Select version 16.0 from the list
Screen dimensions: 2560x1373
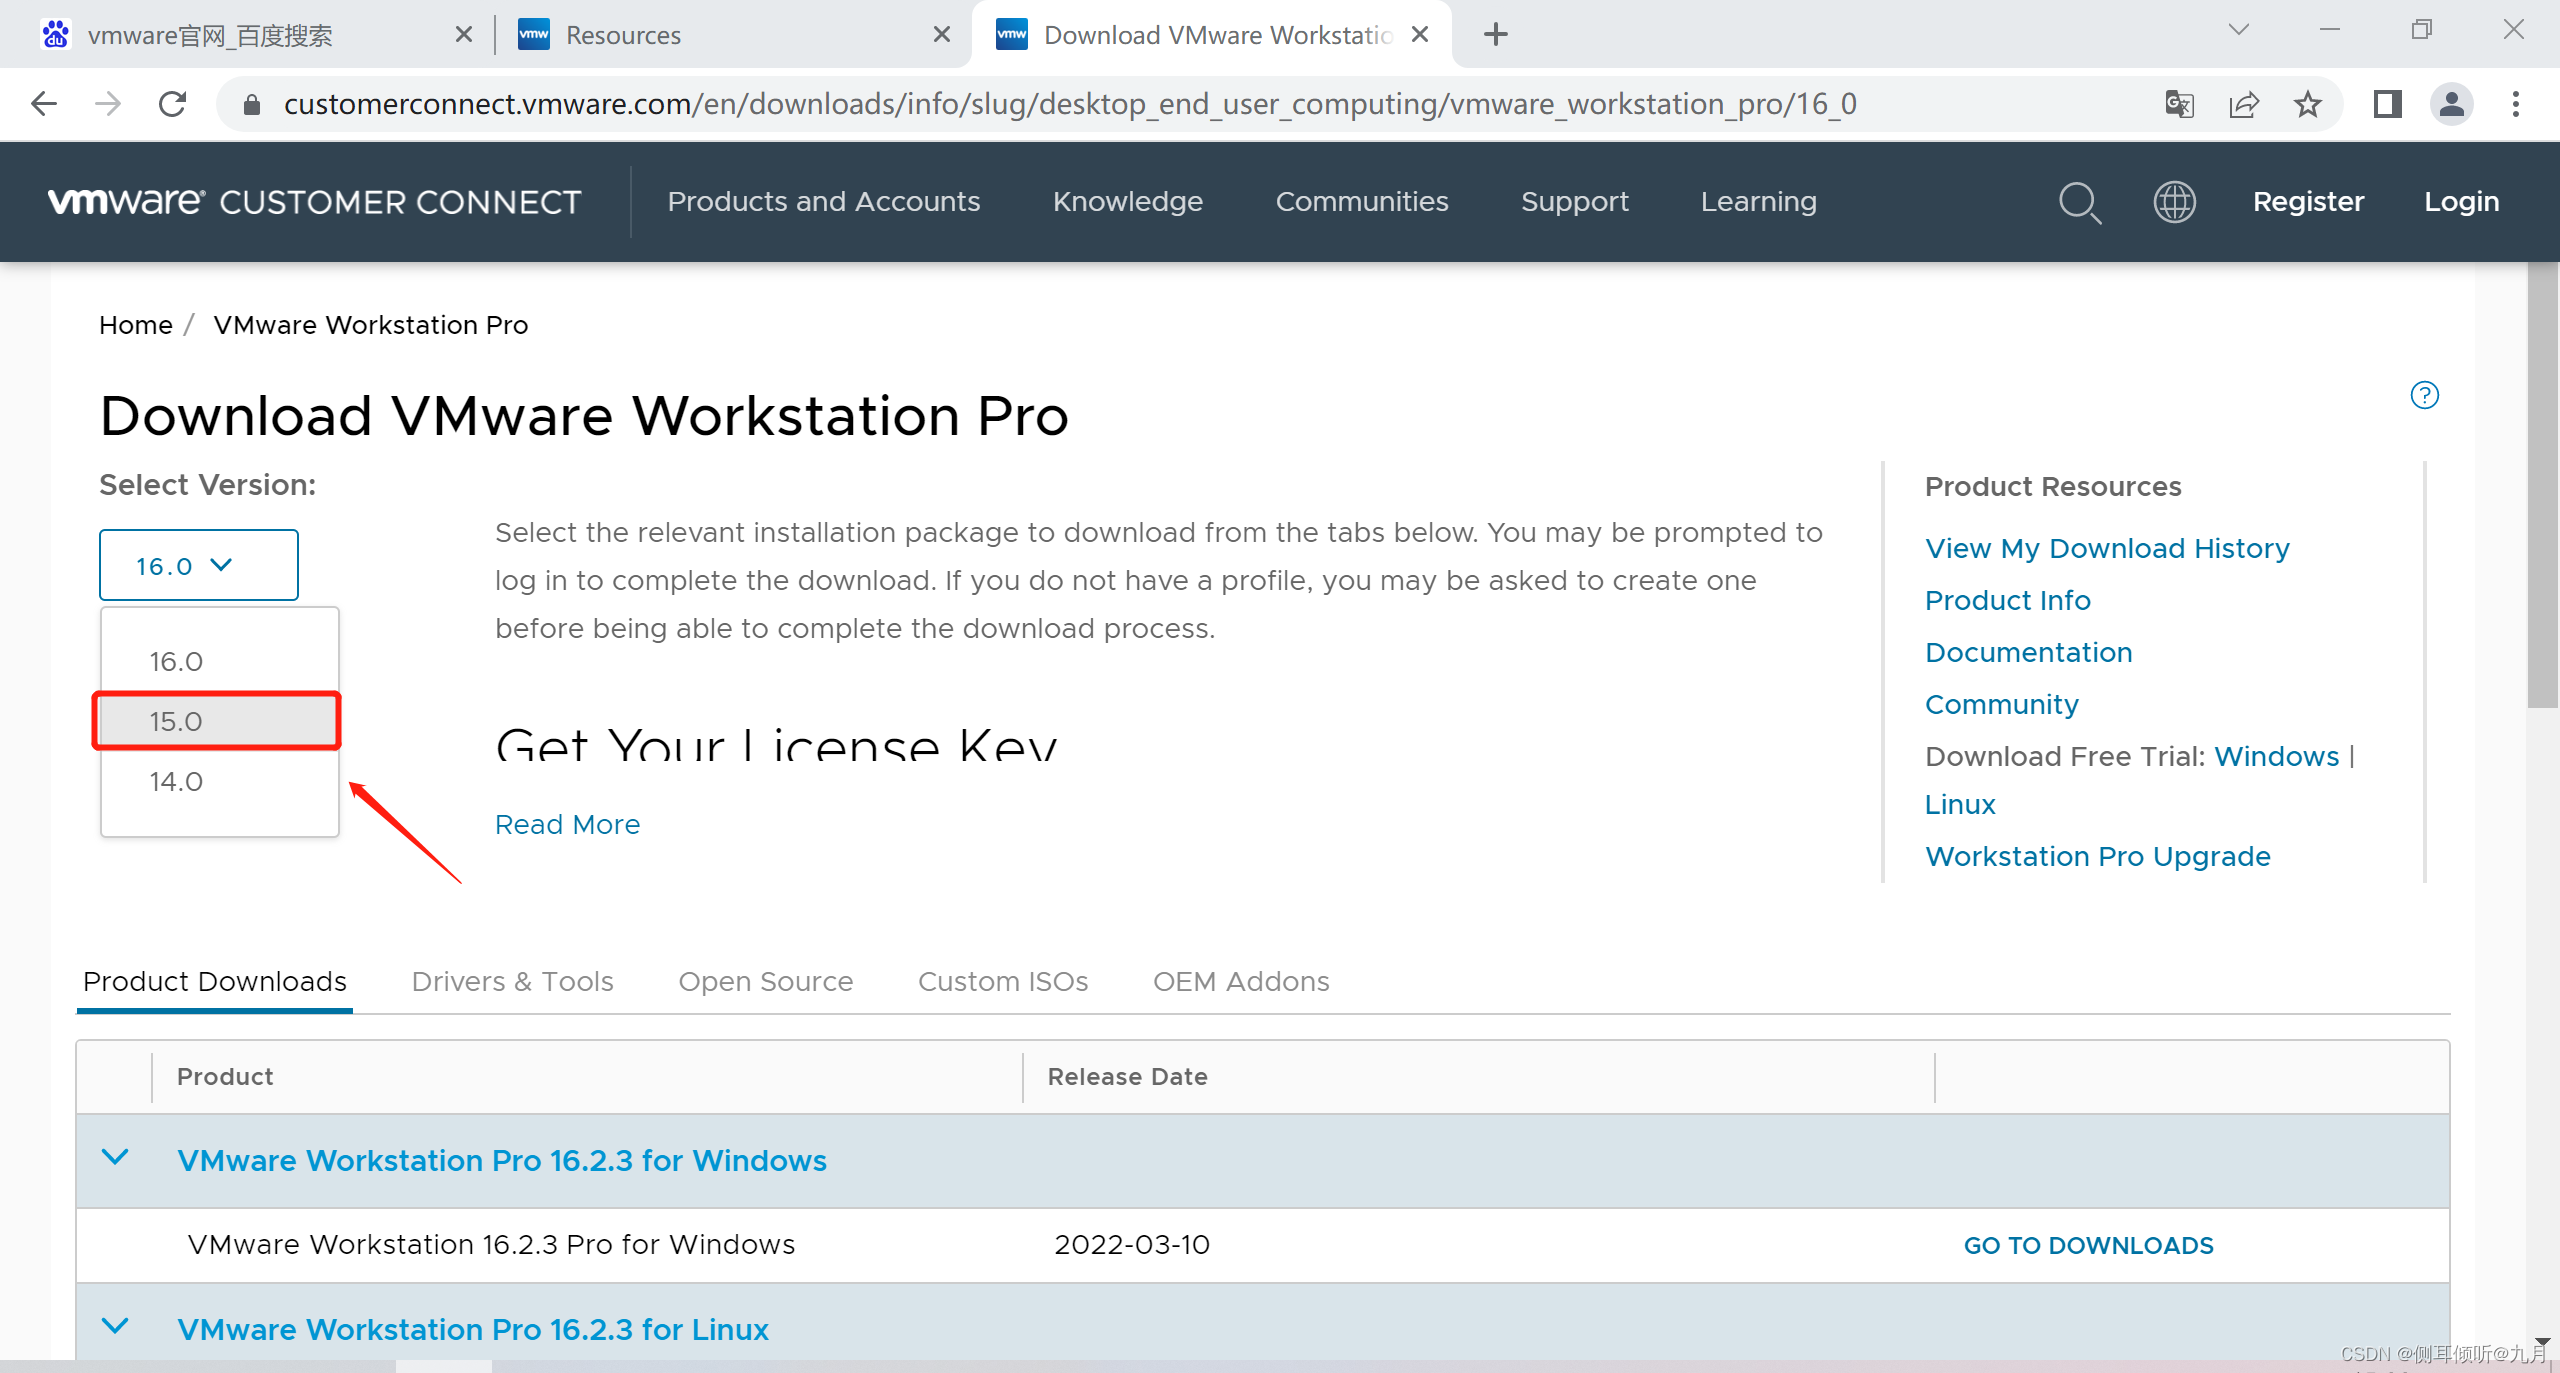click(220, 661)
